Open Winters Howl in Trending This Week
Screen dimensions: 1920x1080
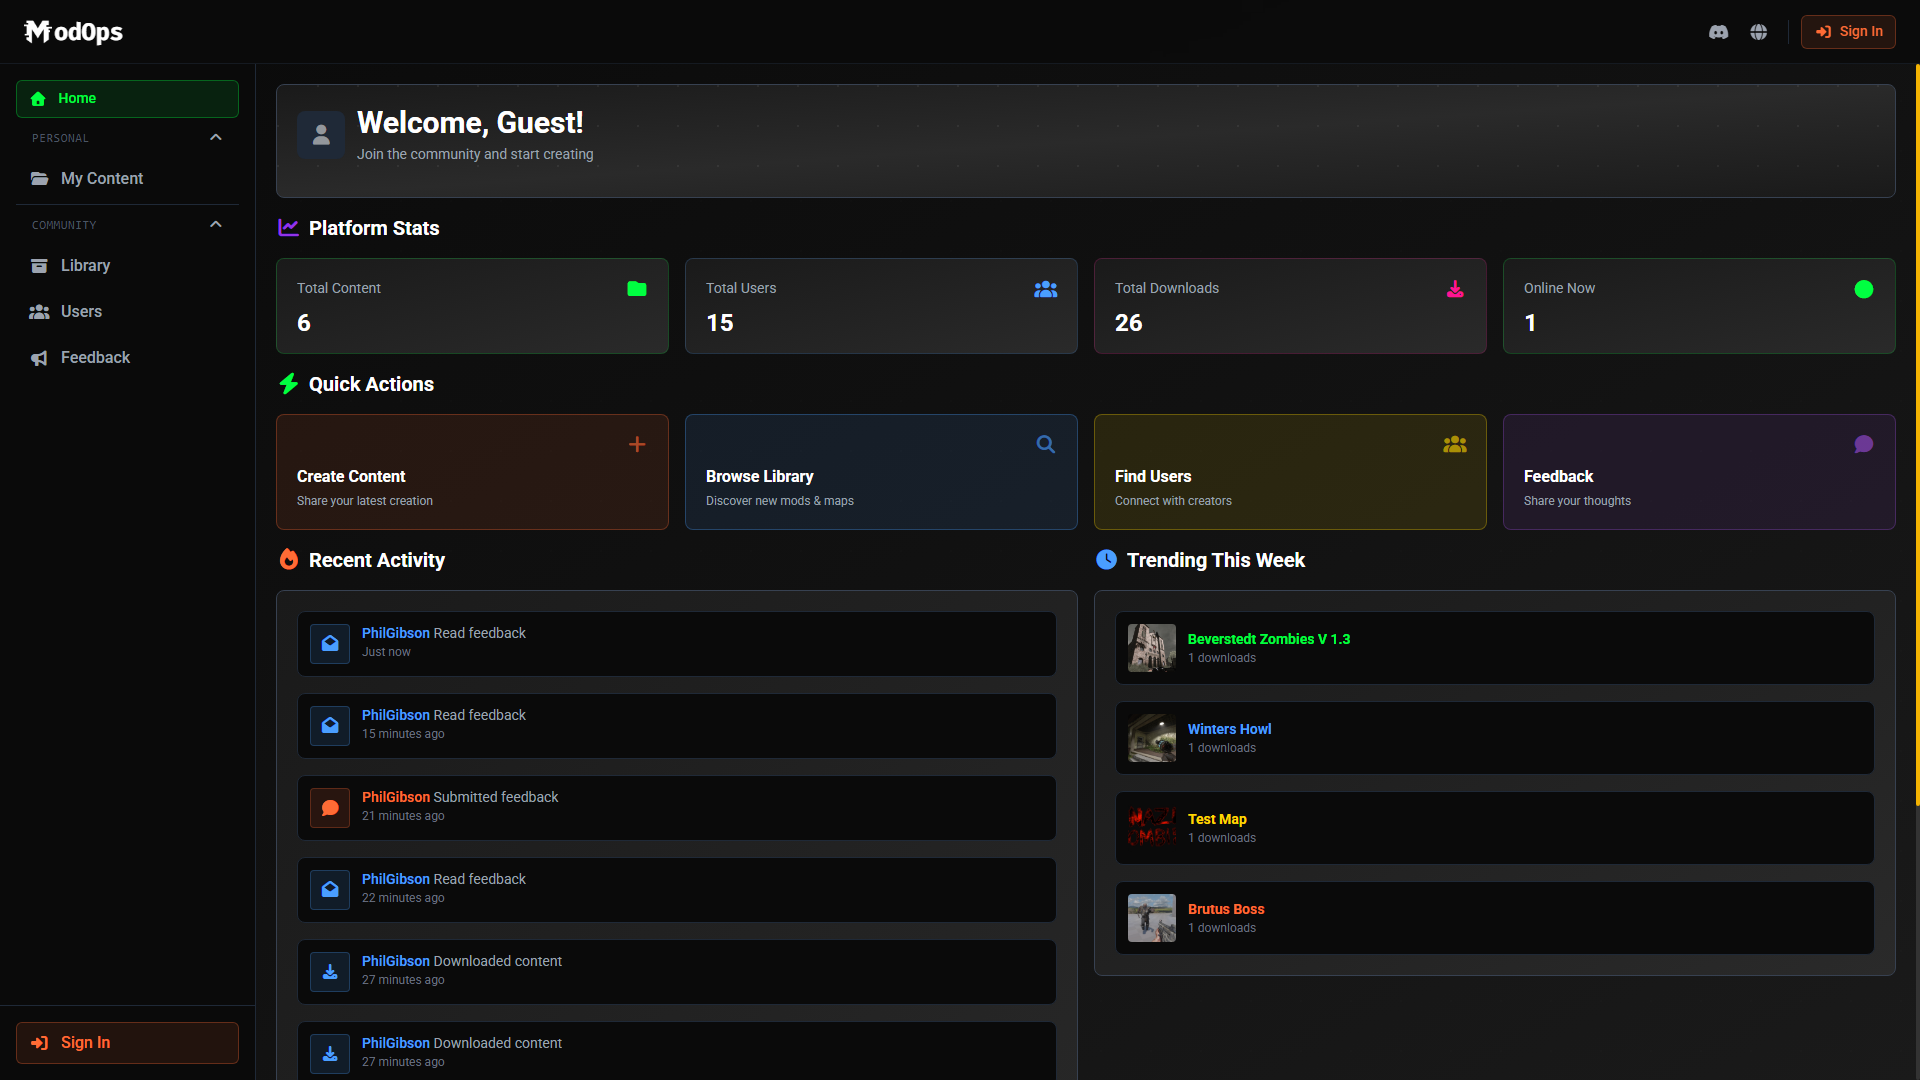pyautogui.click(x=1229, y=729)
